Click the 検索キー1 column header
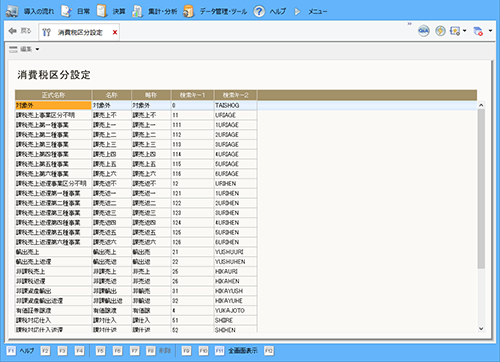500x362 pixels. [x=192, y=95]
